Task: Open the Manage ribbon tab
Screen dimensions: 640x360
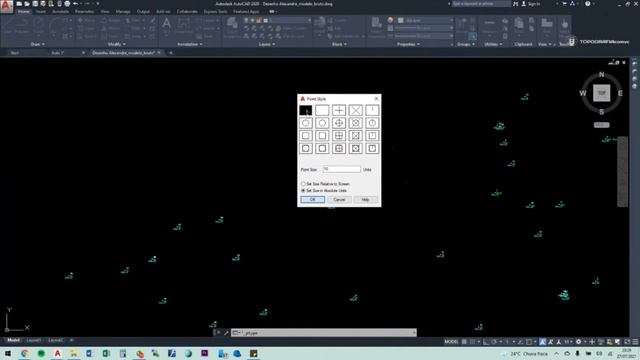Action: 123,11
